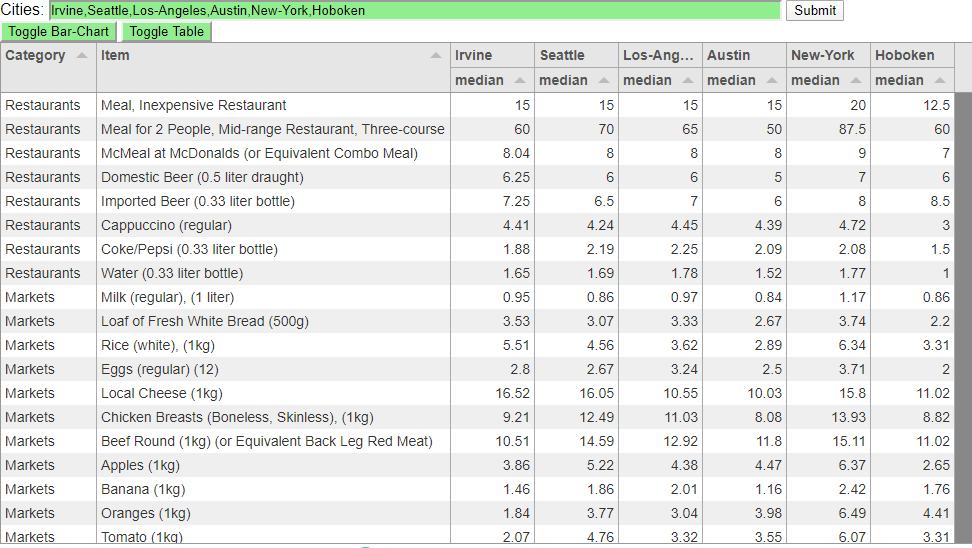The height and width of the screenshot is (548, 972).
Task: Click Austin value 4.39
Action: (769, 225)
